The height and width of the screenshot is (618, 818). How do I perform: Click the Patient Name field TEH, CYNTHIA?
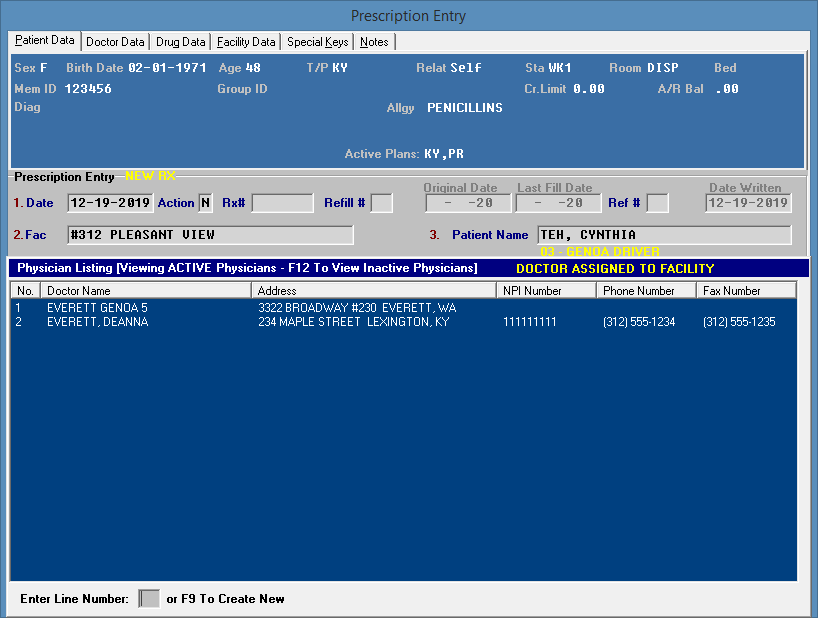[664, 235]
